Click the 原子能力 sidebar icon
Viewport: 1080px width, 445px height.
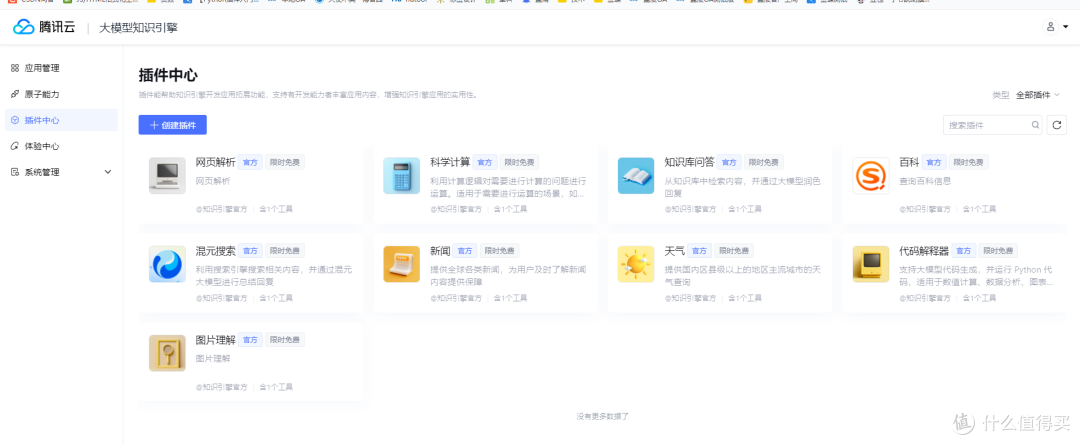14,94
